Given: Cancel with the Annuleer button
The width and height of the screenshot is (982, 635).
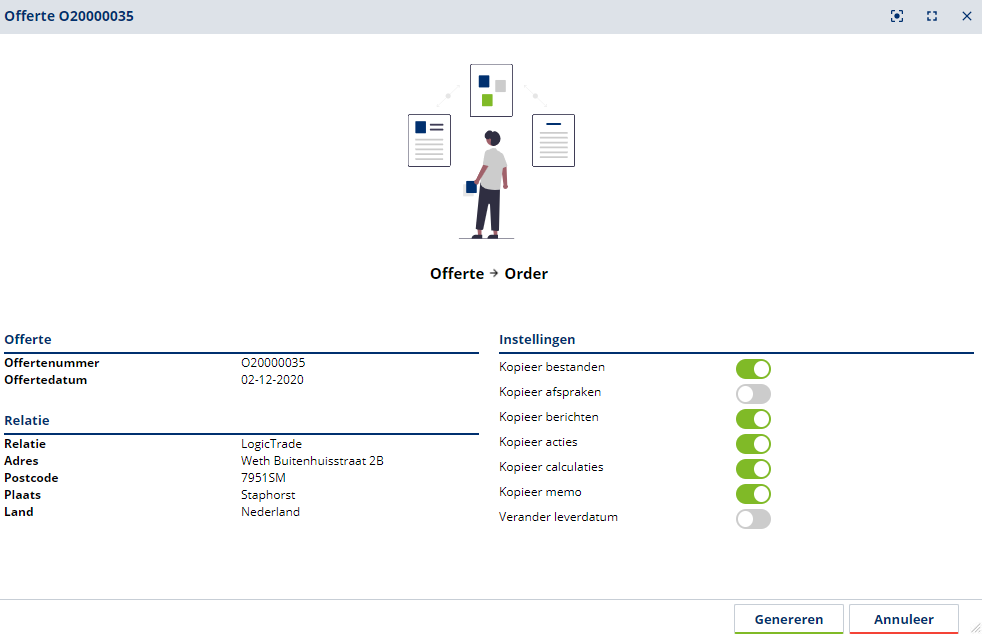Looking at the screenshot, I should coord(904,619).
